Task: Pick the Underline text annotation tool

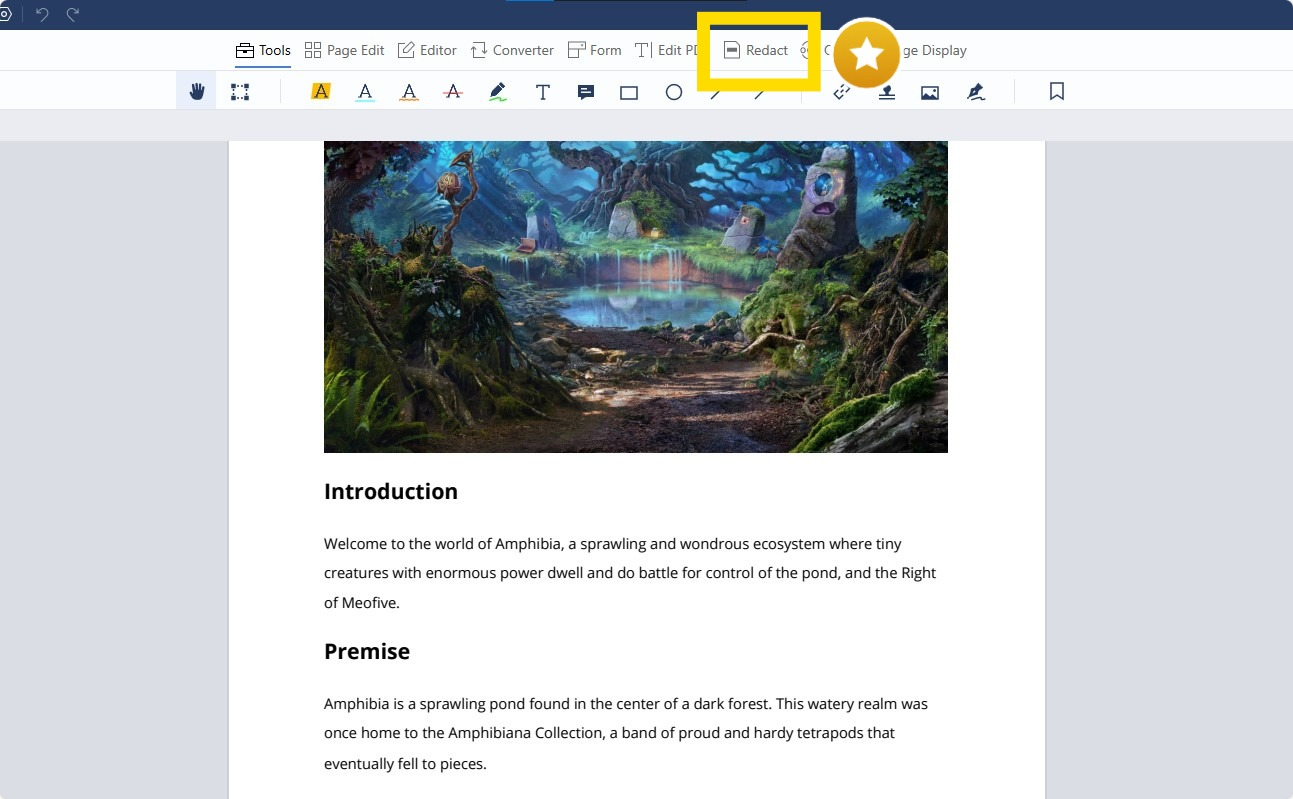Action: pos(365,92)
